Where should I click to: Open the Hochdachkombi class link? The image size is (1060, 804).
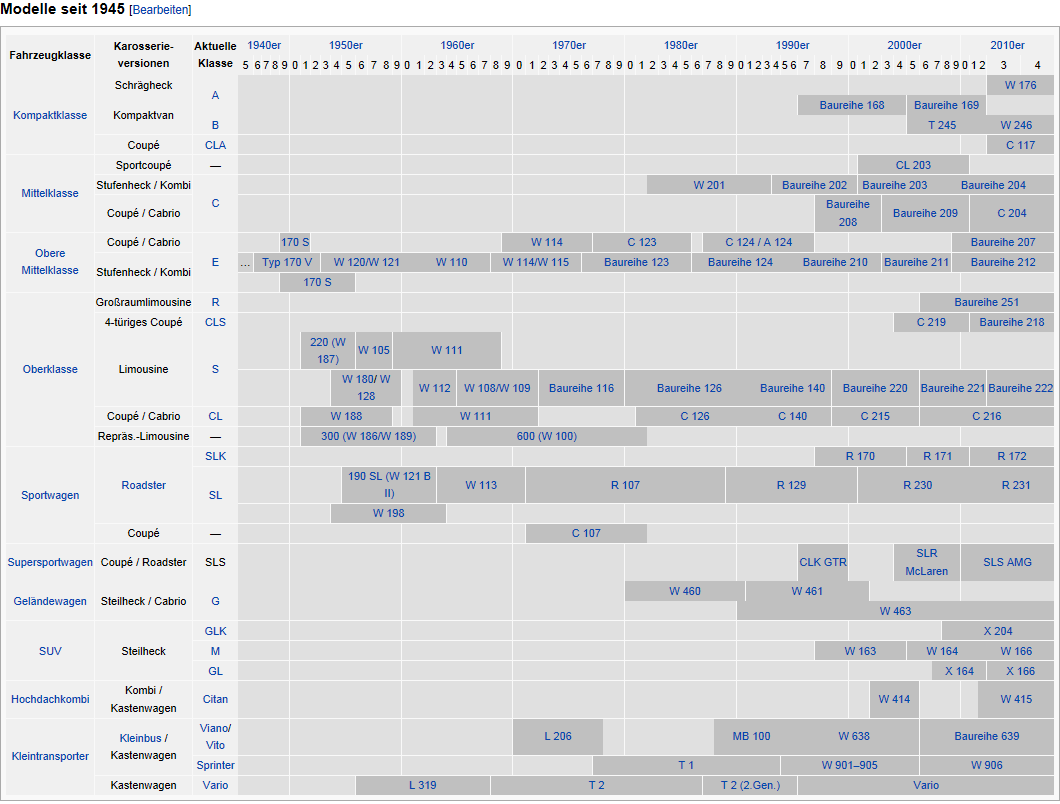(50, 699)
